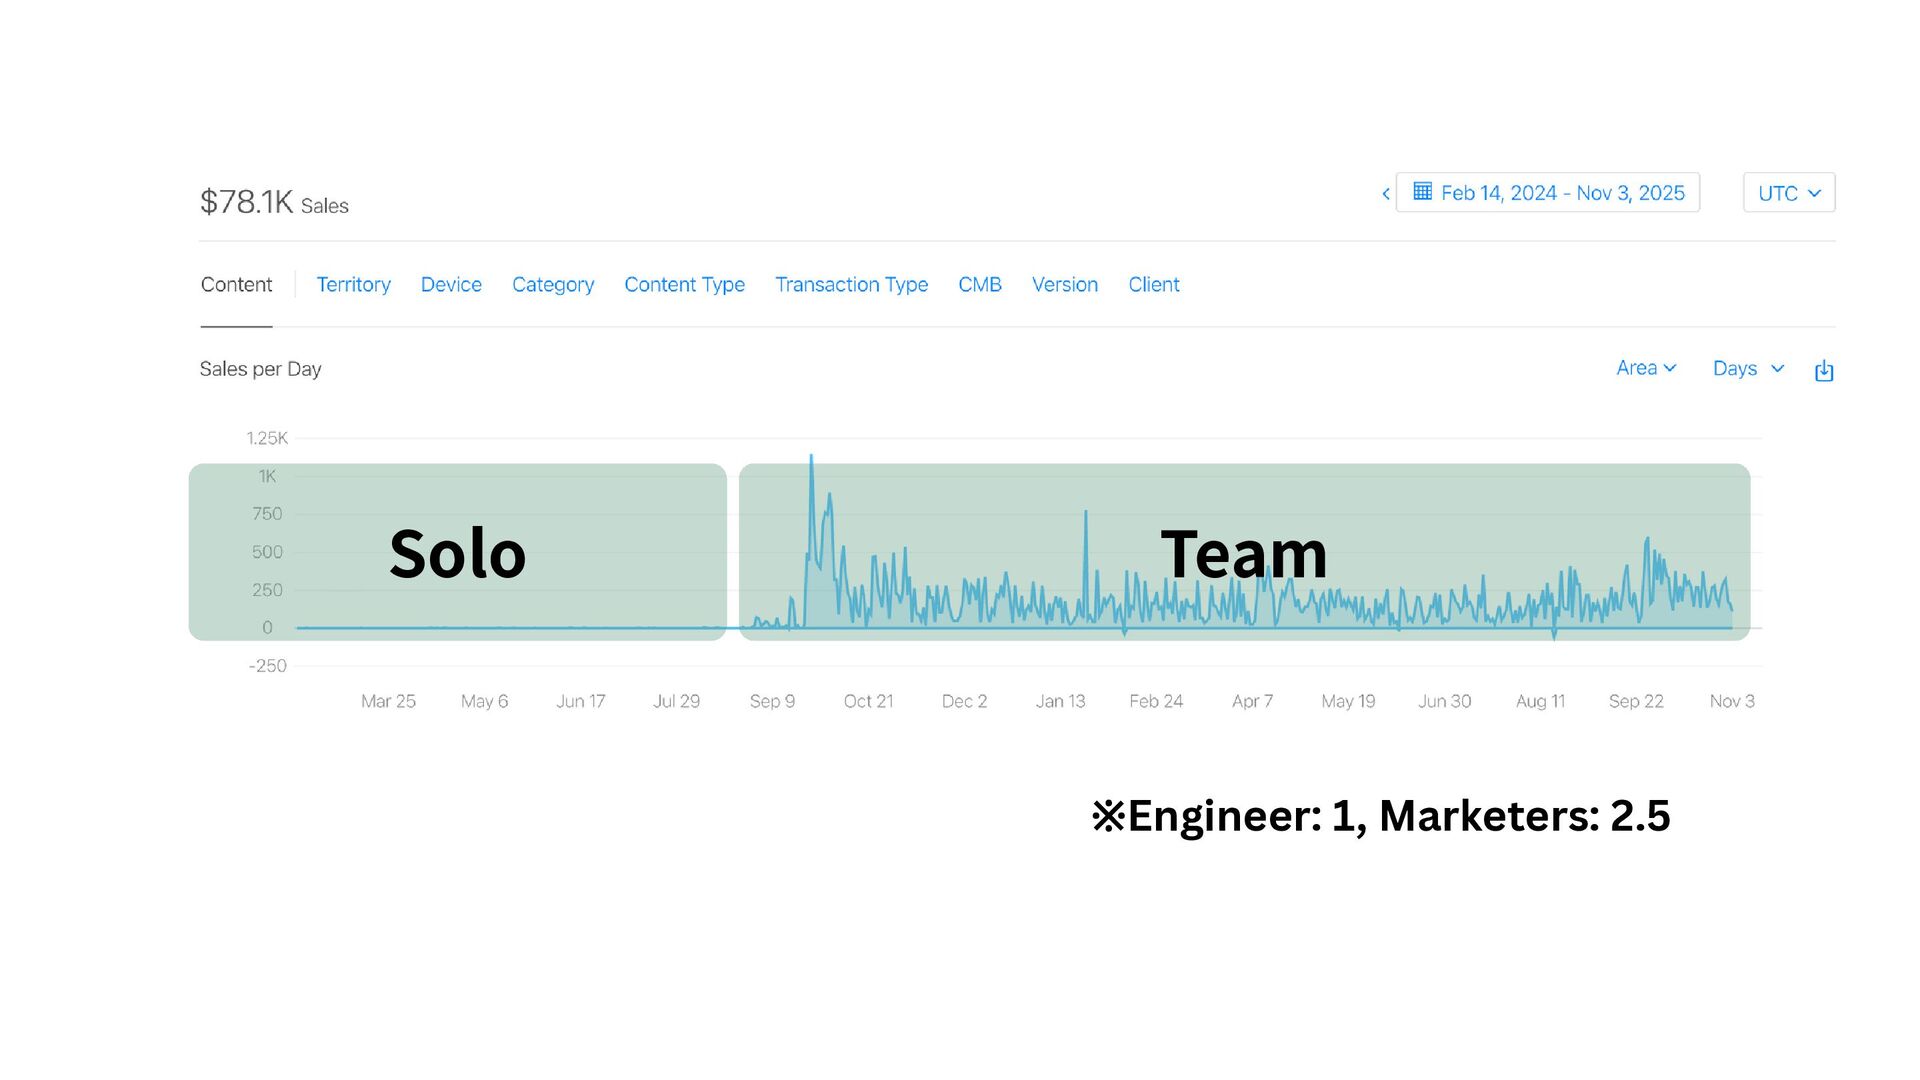Viewport: 1920px width, 1080px height.
Task: Select the Content Type tab
Action: point(684,285)
